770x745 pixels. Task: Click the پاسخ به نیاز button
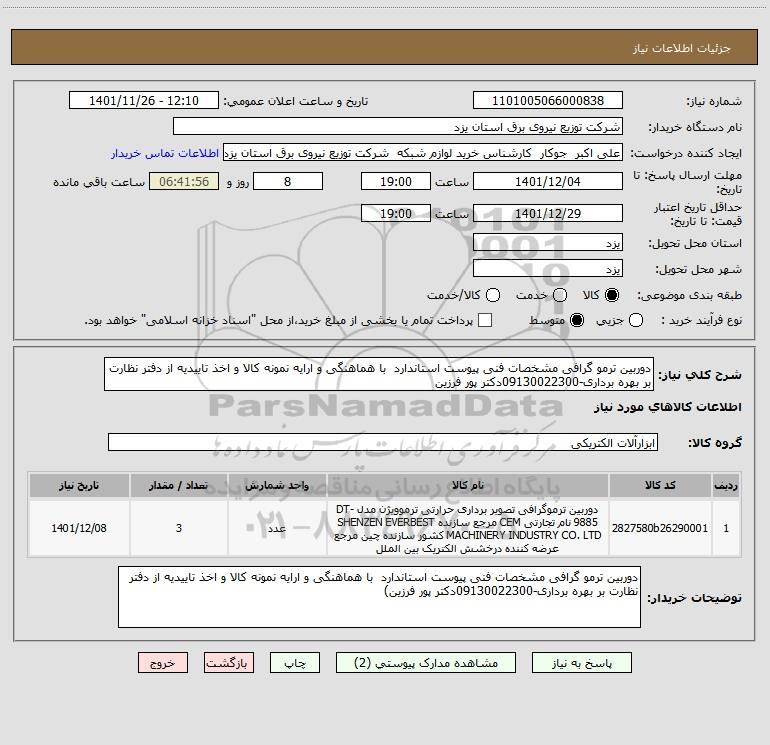point(582,663)
